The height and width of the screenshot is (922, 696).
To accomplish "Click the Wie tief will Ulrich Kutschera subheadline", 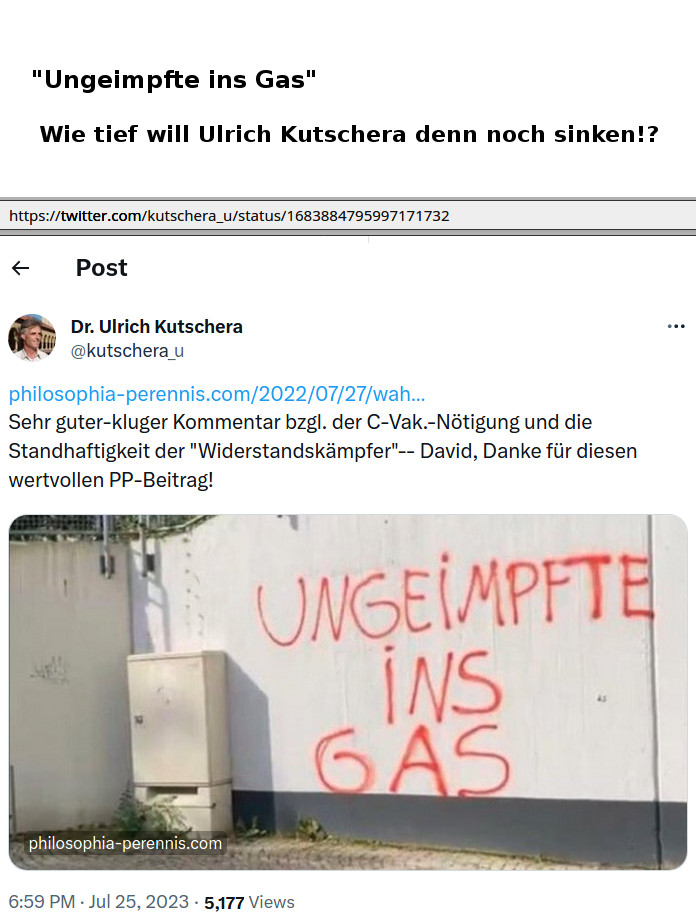I will coord(349,134).
